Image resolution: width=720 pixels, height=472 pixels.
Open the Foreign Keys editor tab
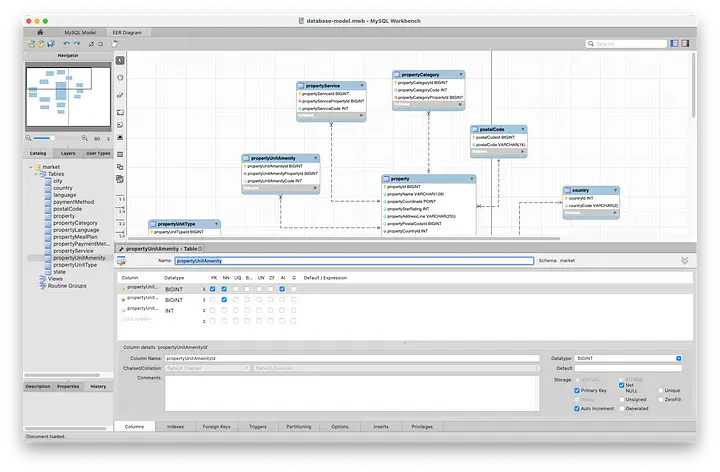point(216,427)
